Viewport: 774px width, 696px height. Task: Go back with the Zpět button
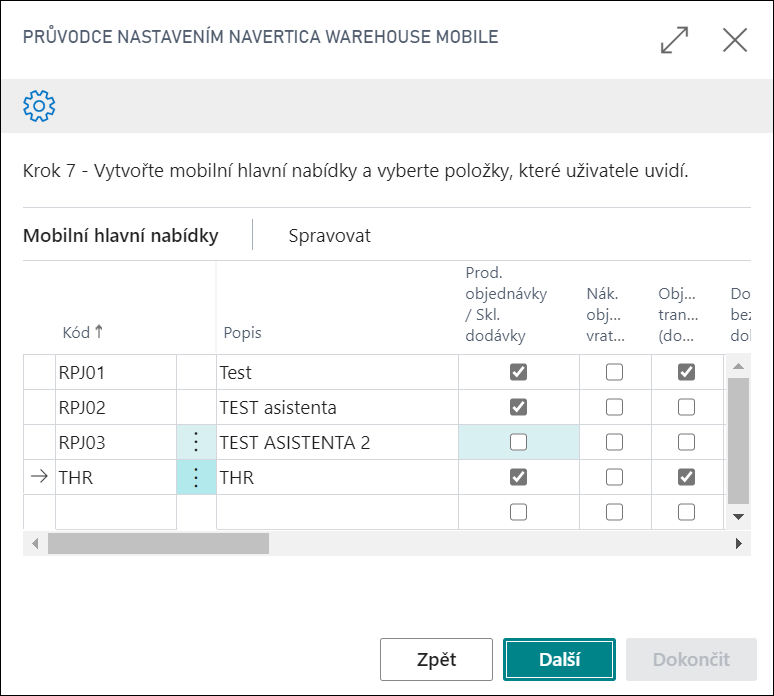(436, 659)
